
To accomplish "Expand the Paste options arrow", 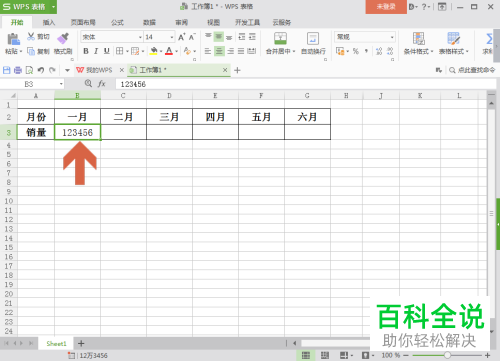I will tap(21, 52).
